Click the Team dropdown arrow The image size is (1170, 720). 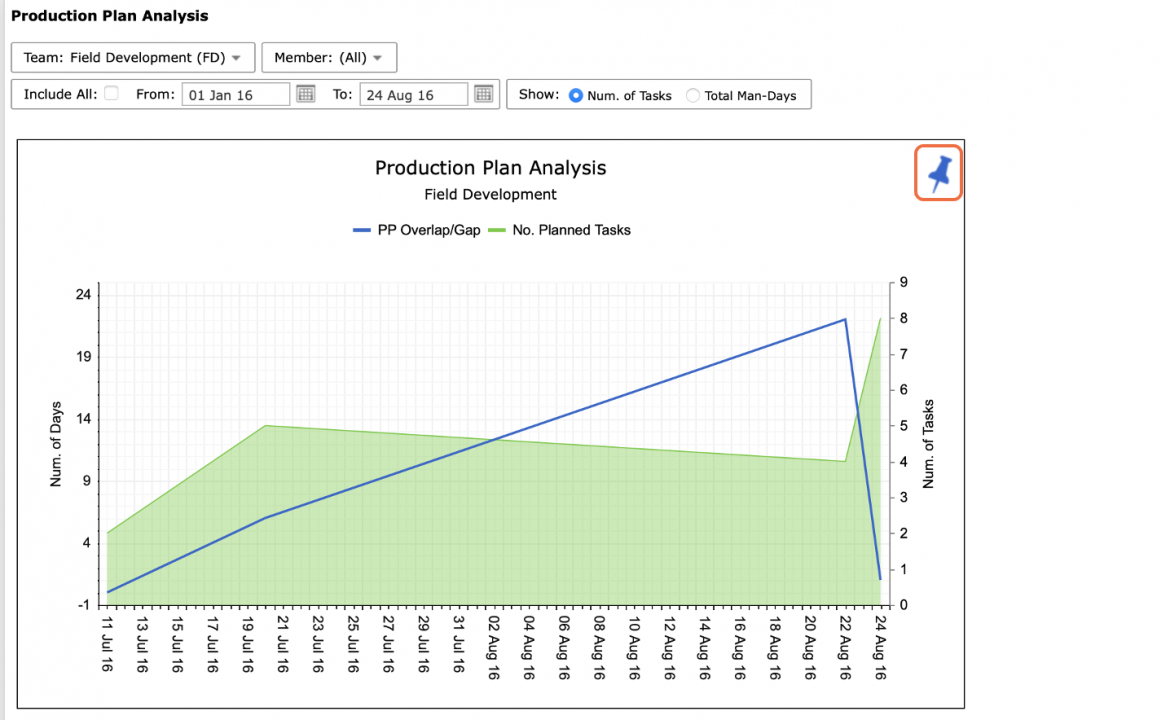(x=236, y=58)
